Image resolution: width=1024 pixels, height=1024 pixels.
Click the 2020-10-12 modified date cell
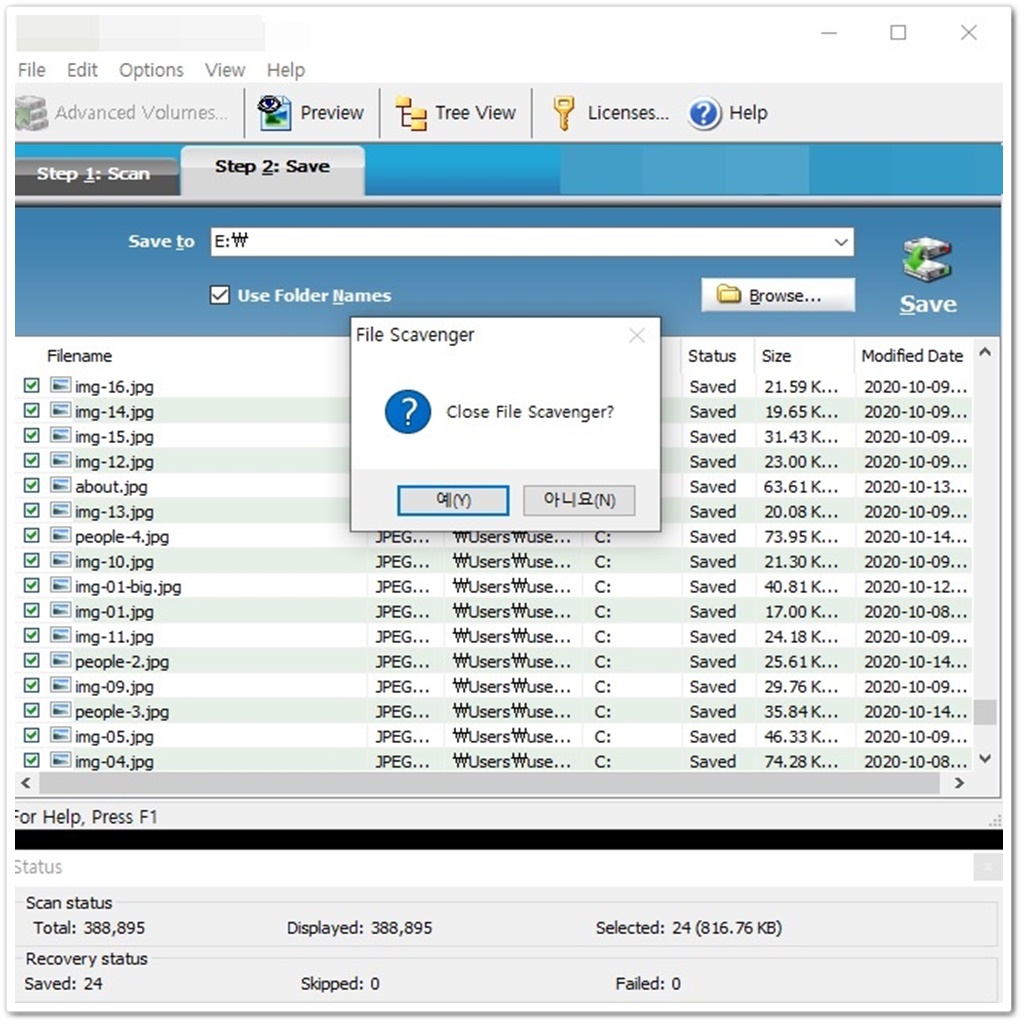[x=915, y=586]
